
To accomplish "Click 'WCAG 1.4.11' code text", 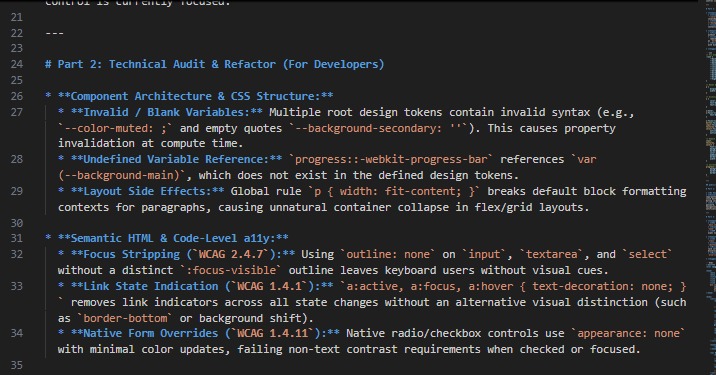I will coord(273,333).
